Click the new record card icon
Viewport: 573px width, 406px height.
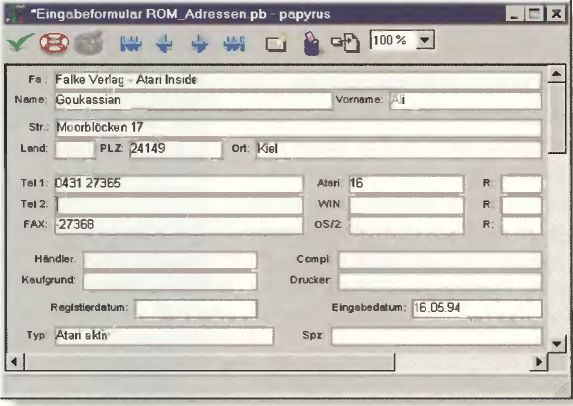pyautogui.click(x=276, y=43)
